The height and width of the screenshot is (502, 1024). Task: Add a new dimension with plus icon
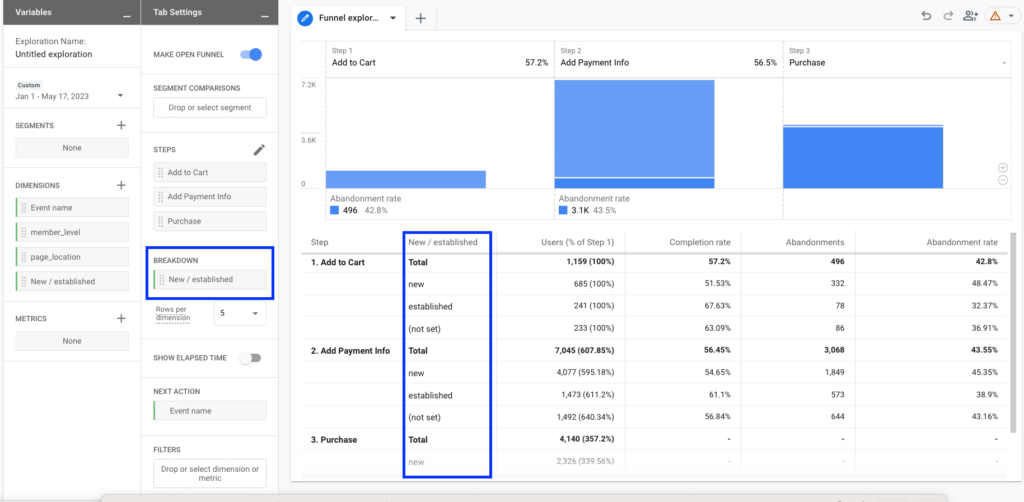tap(121, 185)
